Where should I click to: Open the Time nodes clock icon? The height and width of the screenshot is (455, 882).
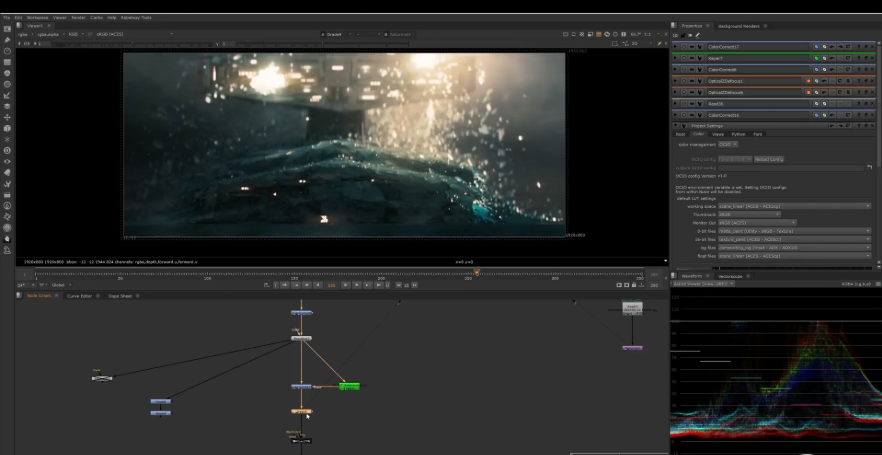[x=8, y=51]
